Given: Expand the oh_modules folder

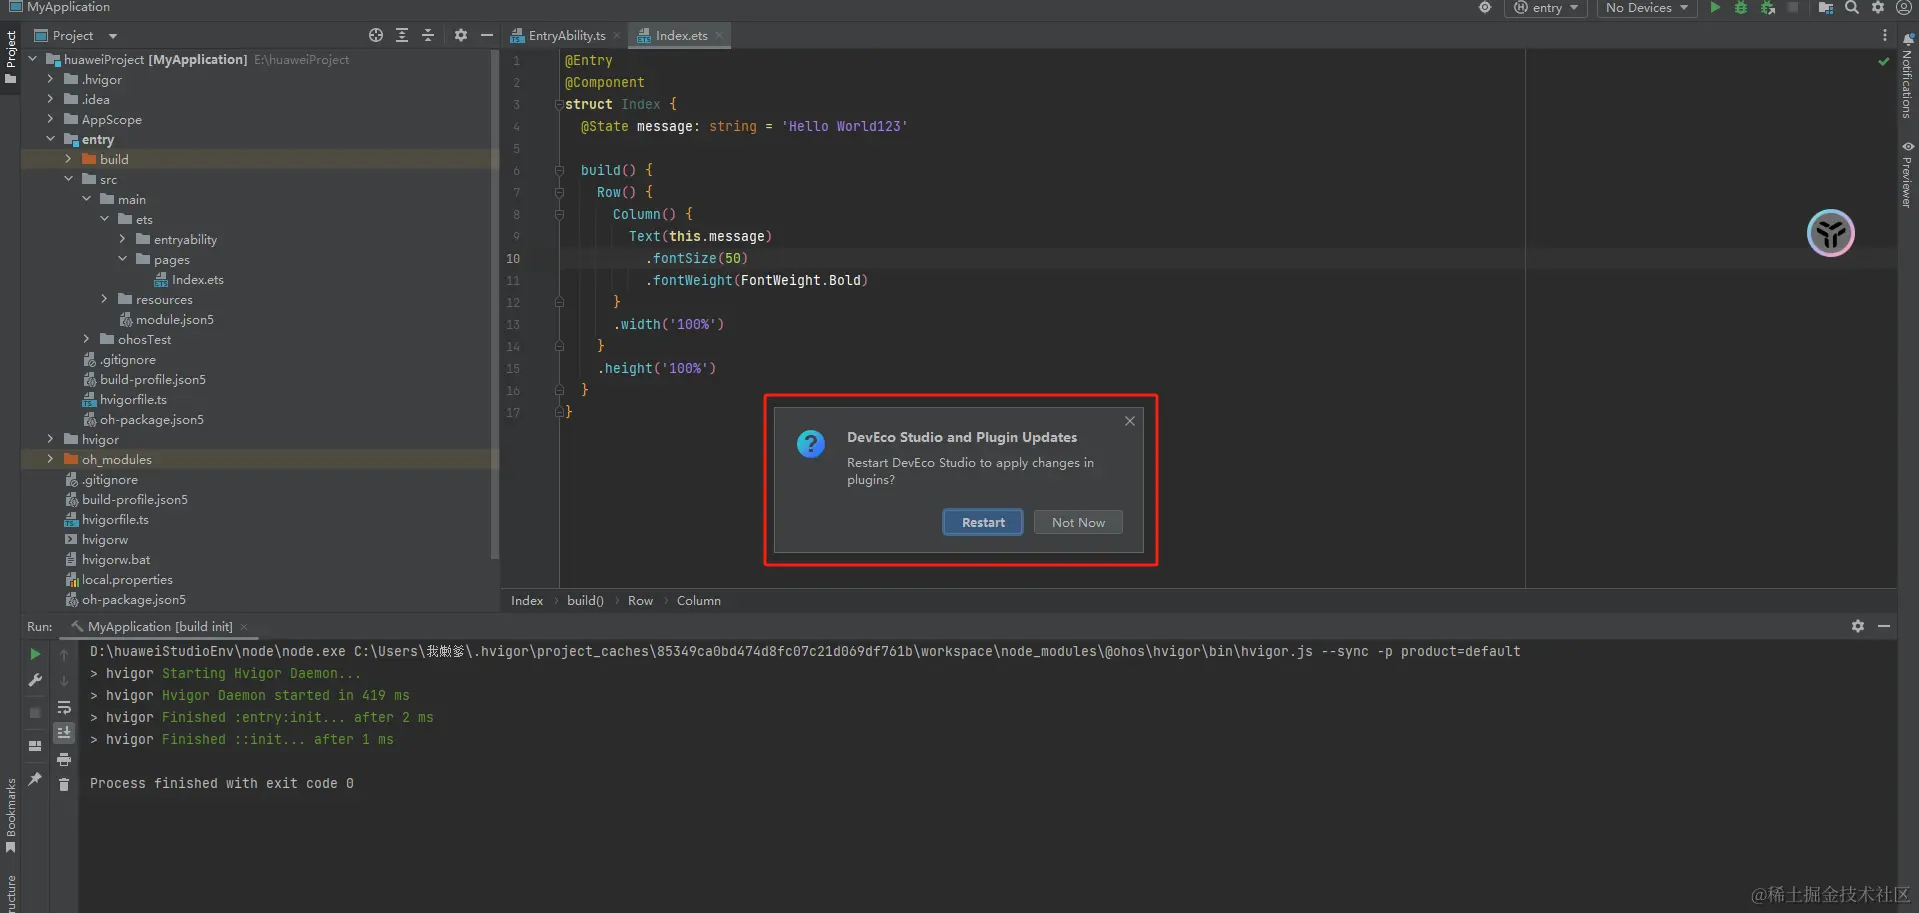Looking at the screenshot, I should point(50,459).
